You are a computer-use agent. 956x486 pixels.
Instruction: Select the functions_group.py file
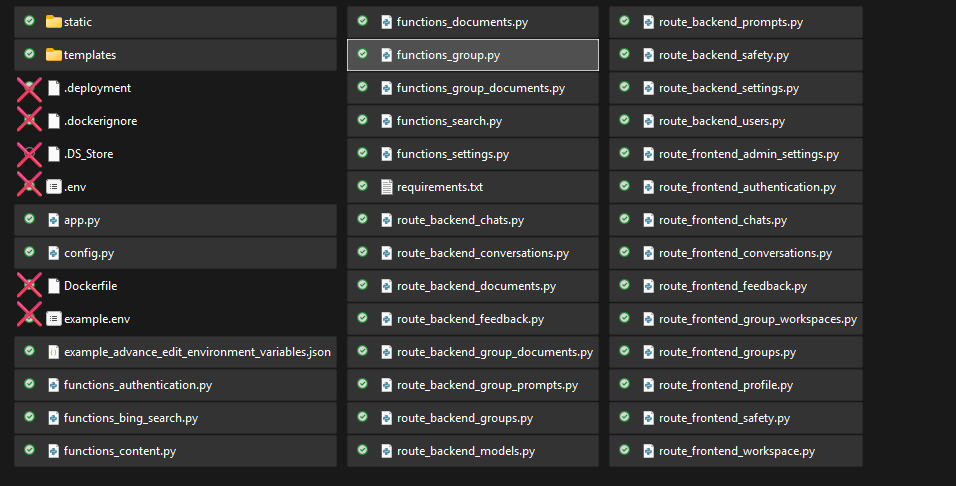tap(448, 55)
